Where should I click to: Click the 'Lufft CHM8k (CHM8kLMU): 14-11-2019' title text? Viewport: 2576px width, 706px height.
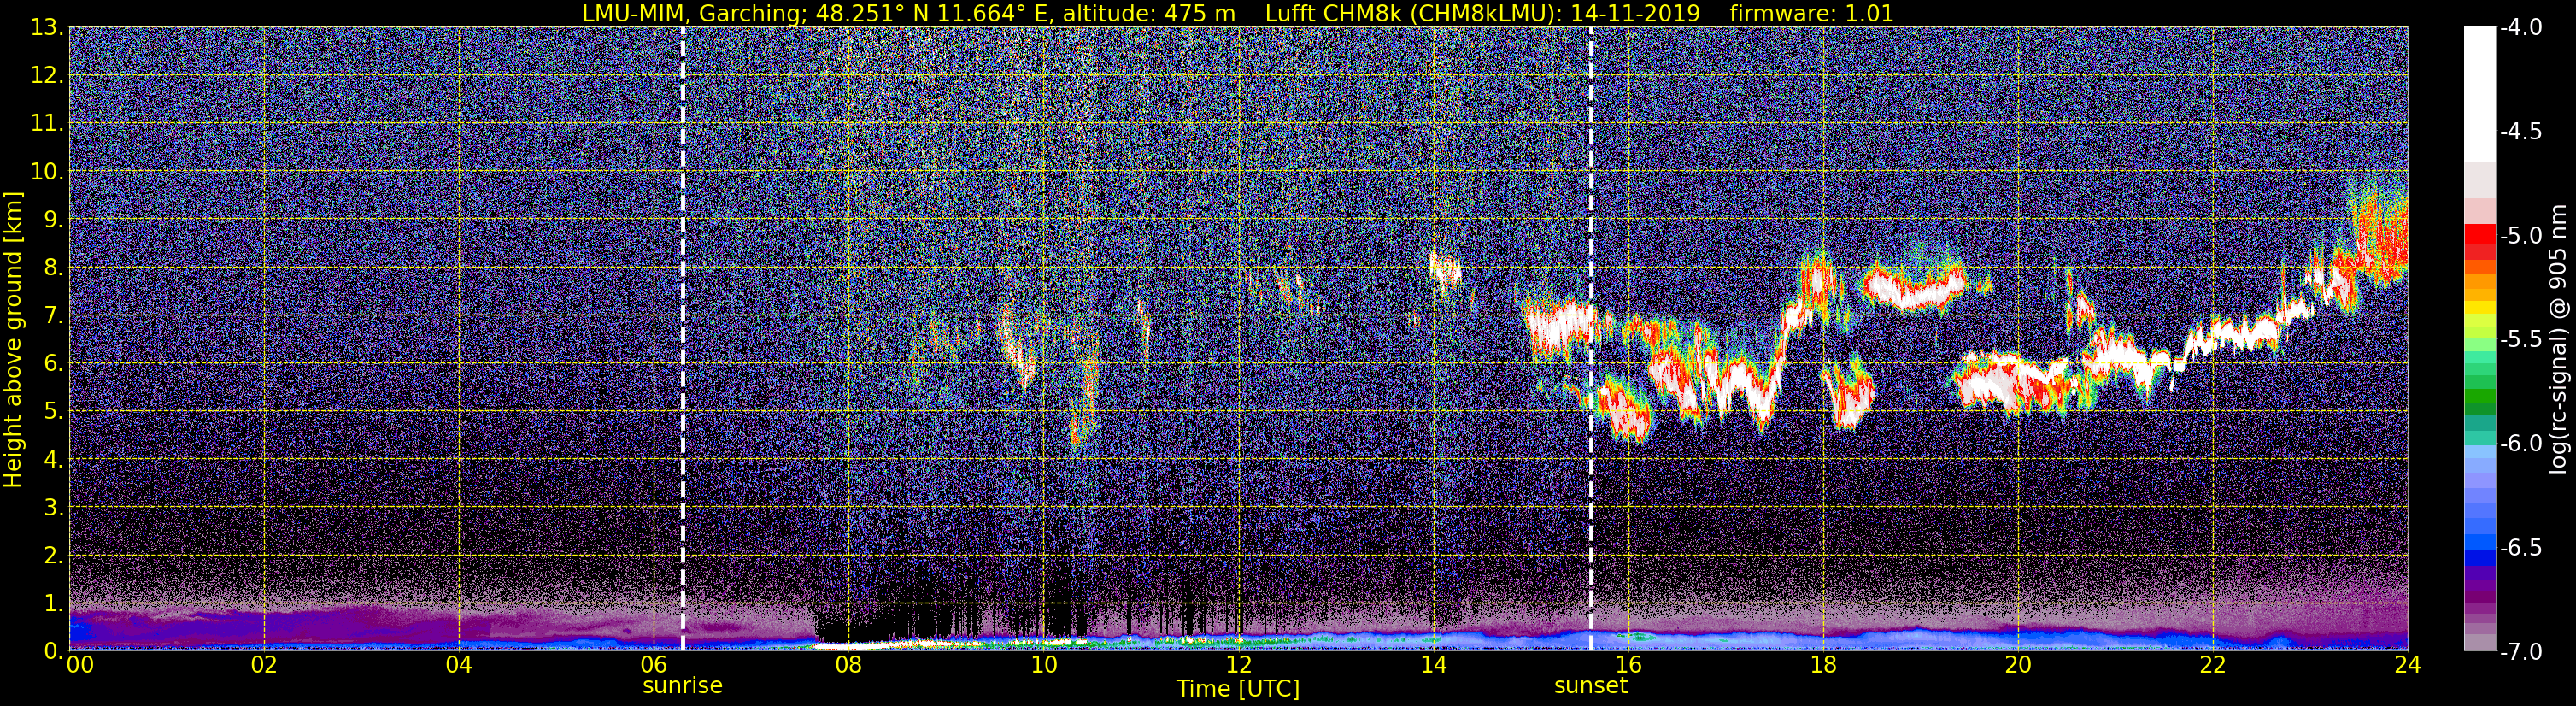pos(1483,13)
